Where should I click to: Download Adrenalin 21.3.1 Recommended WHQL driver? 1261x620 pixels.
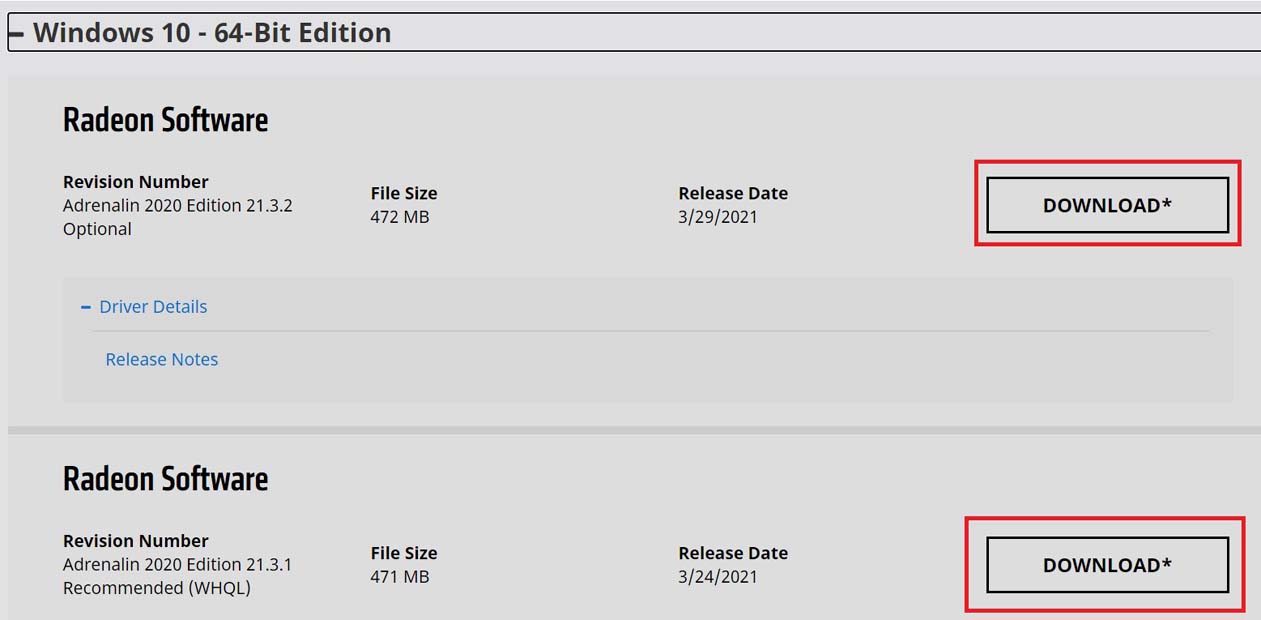[1107, 565]
